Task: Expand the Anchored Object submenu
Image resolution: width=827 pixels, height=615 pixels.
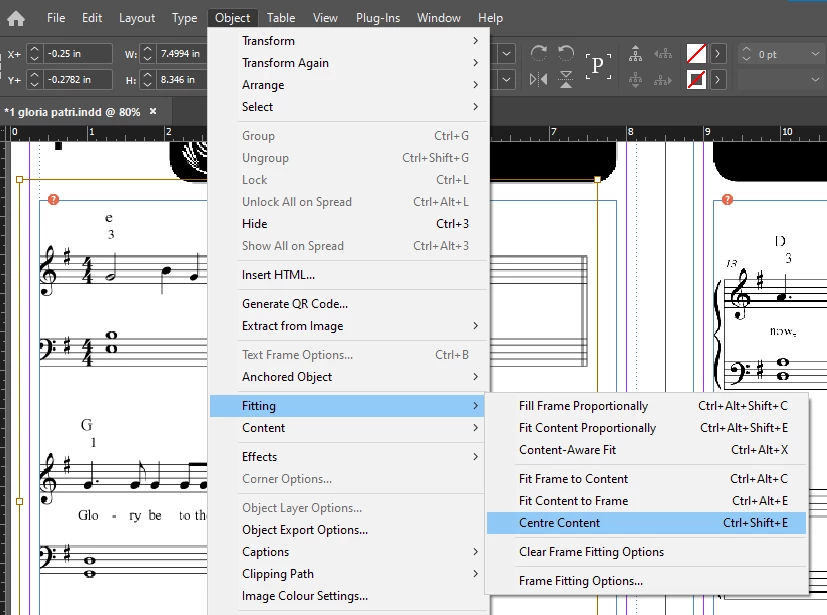Action: [x=348, y=377]
